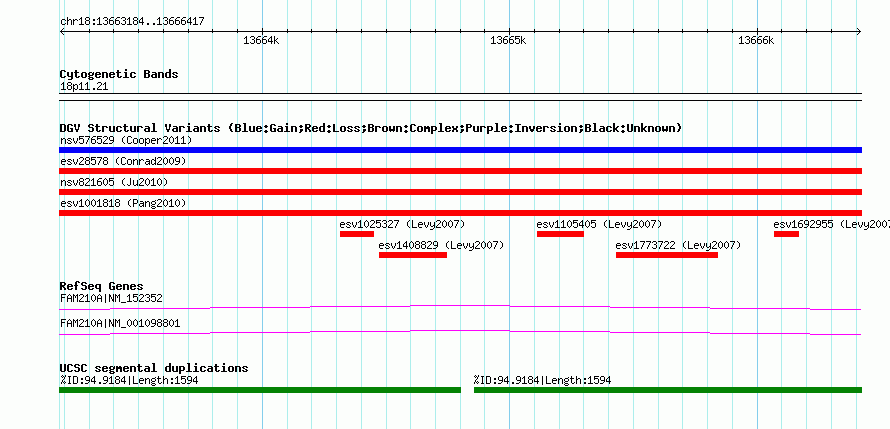Click the second green segmental duplication bar
Image resolution: width=890 pixels, height=429 pixels.
668,390
